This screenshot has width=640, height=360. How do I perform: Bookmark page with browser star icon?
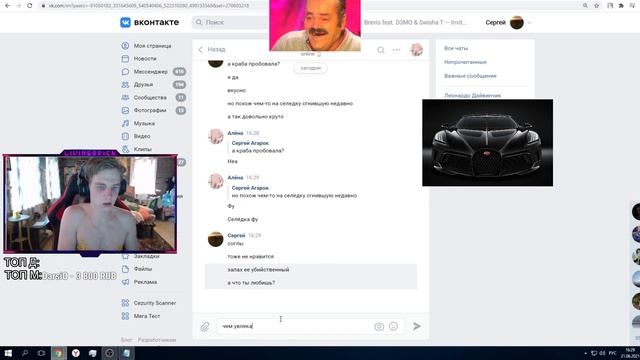(597, 6)
